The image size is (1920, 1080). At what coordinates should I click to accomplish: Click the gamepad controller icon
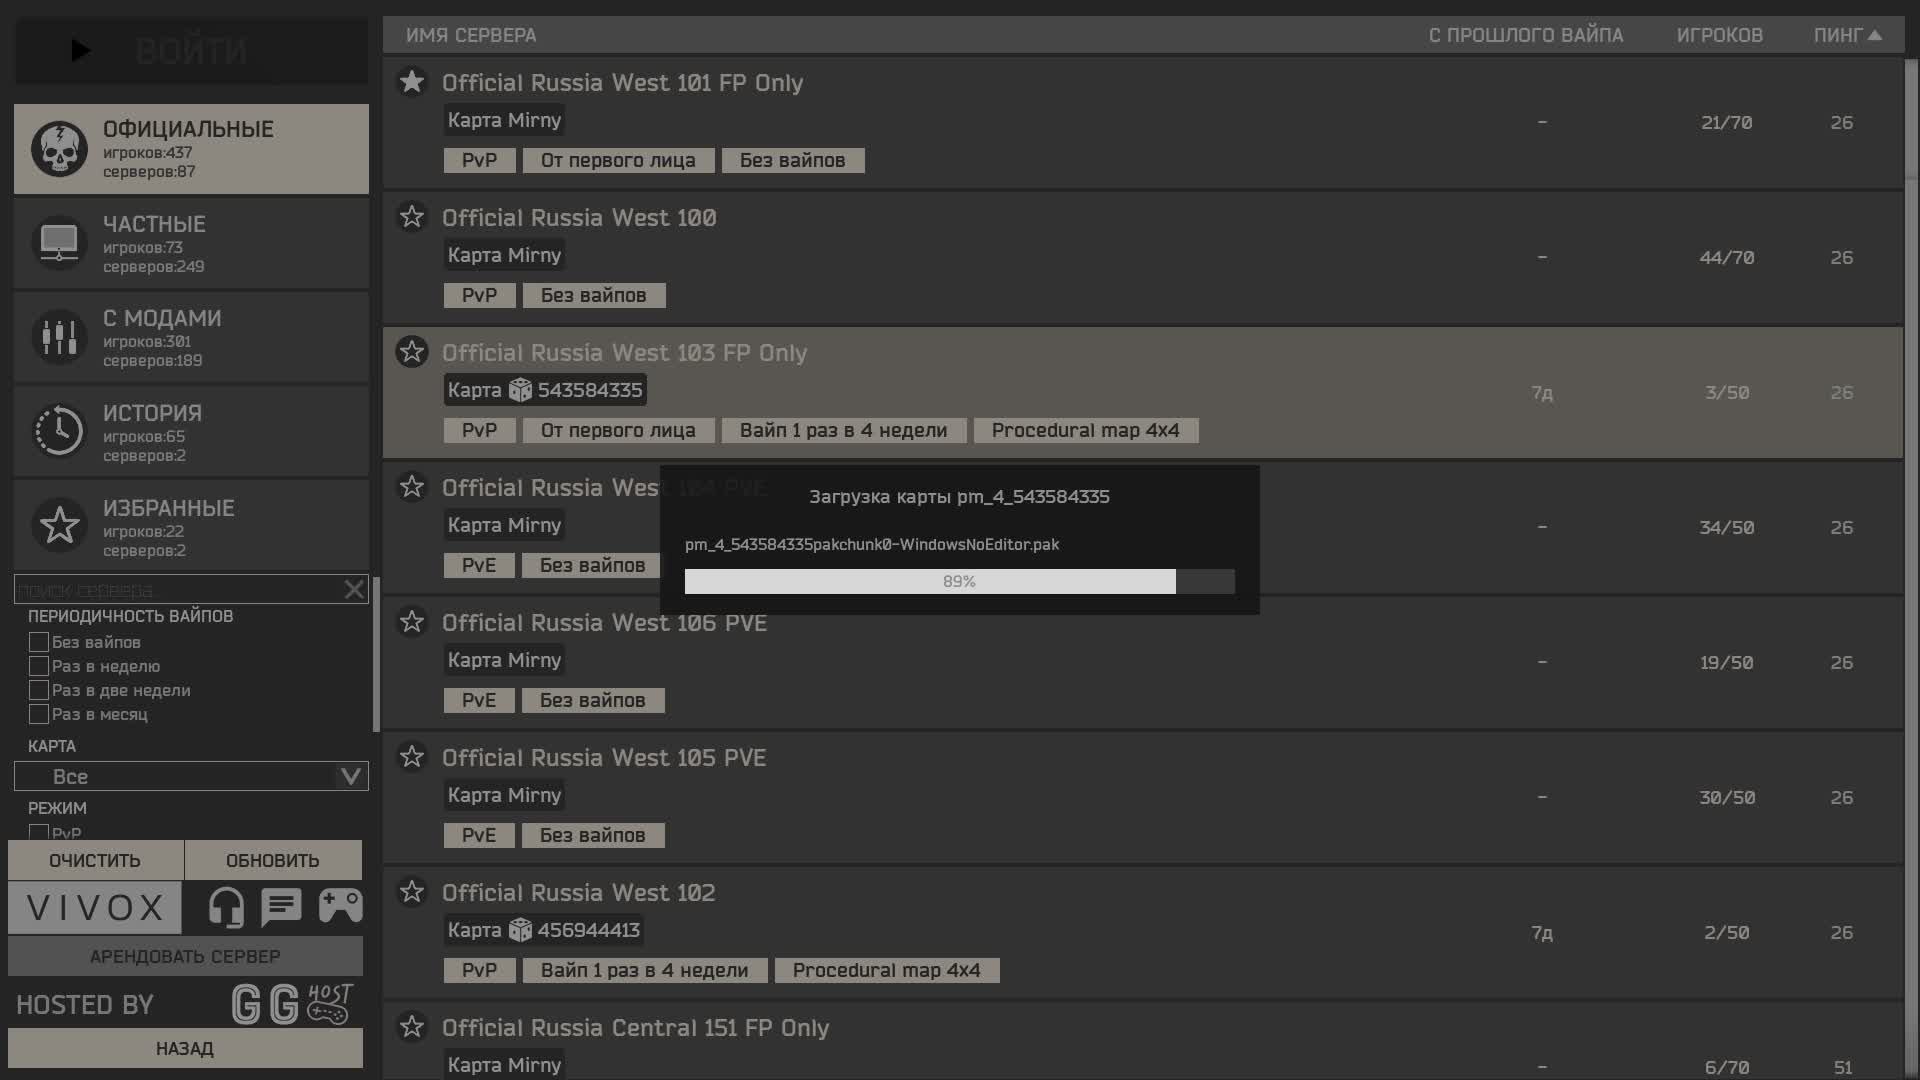pos(340,906)
